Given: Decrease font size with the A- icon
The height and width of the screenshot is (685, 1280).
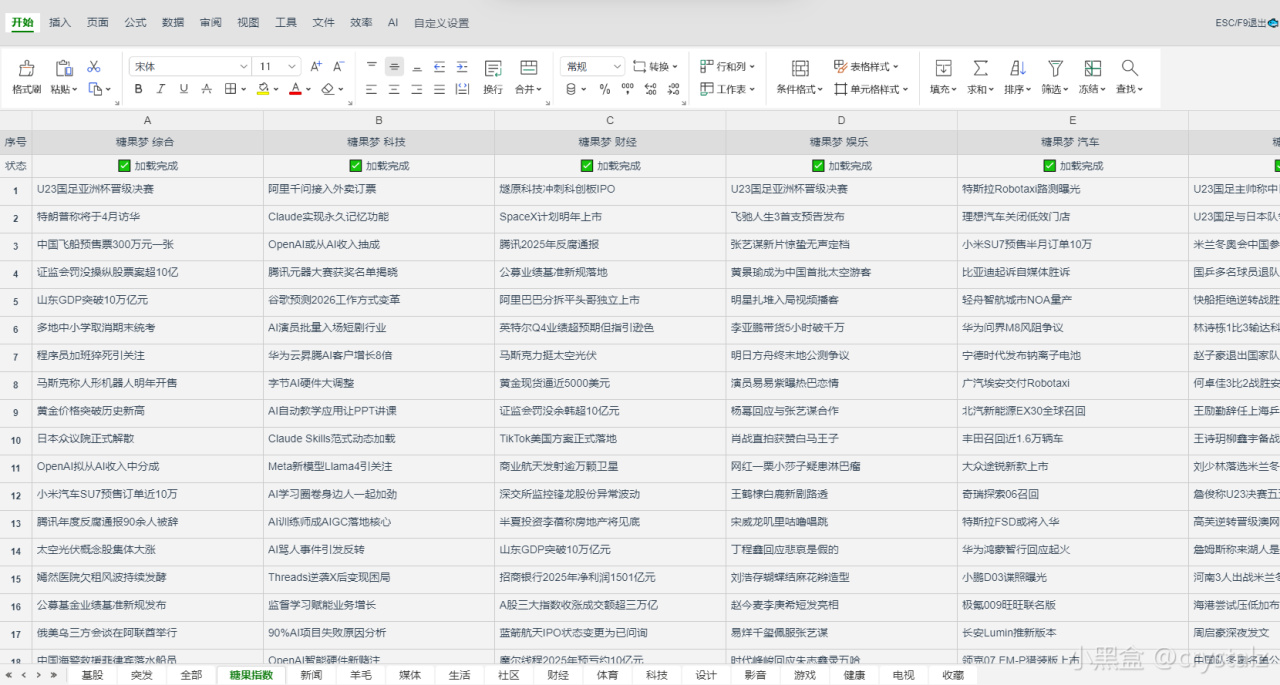Looking at the screenshot, I should [339, 66].
